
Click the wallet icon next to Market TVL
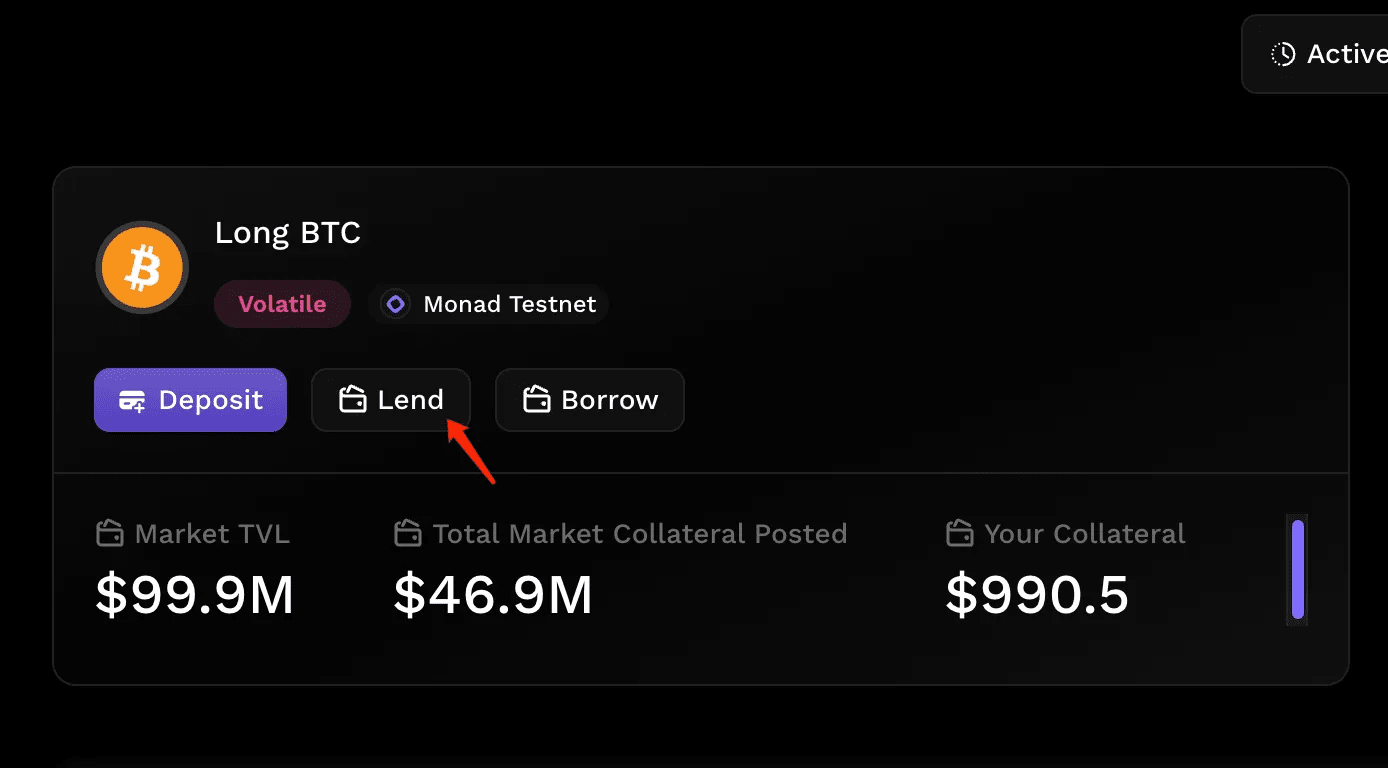(108, 533)
